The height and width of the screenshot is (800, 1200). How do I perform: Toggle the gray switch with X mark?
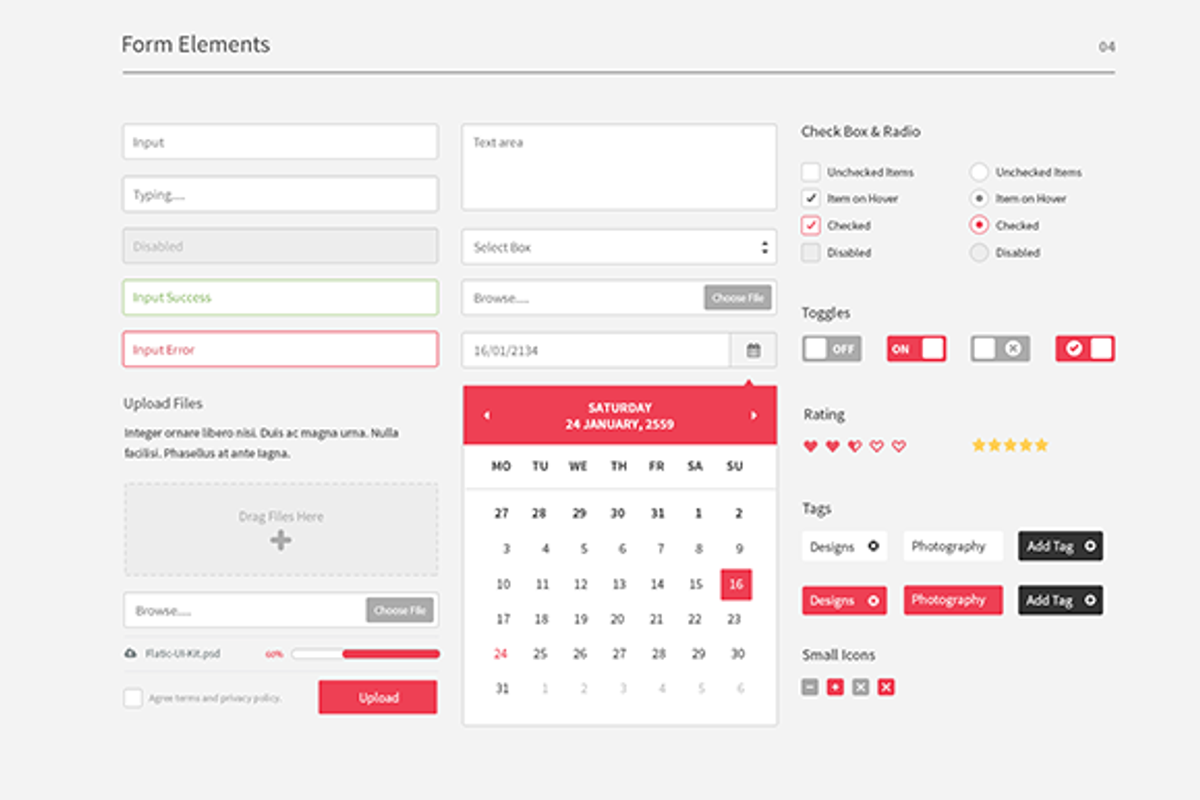click(x=1000, y=349)
